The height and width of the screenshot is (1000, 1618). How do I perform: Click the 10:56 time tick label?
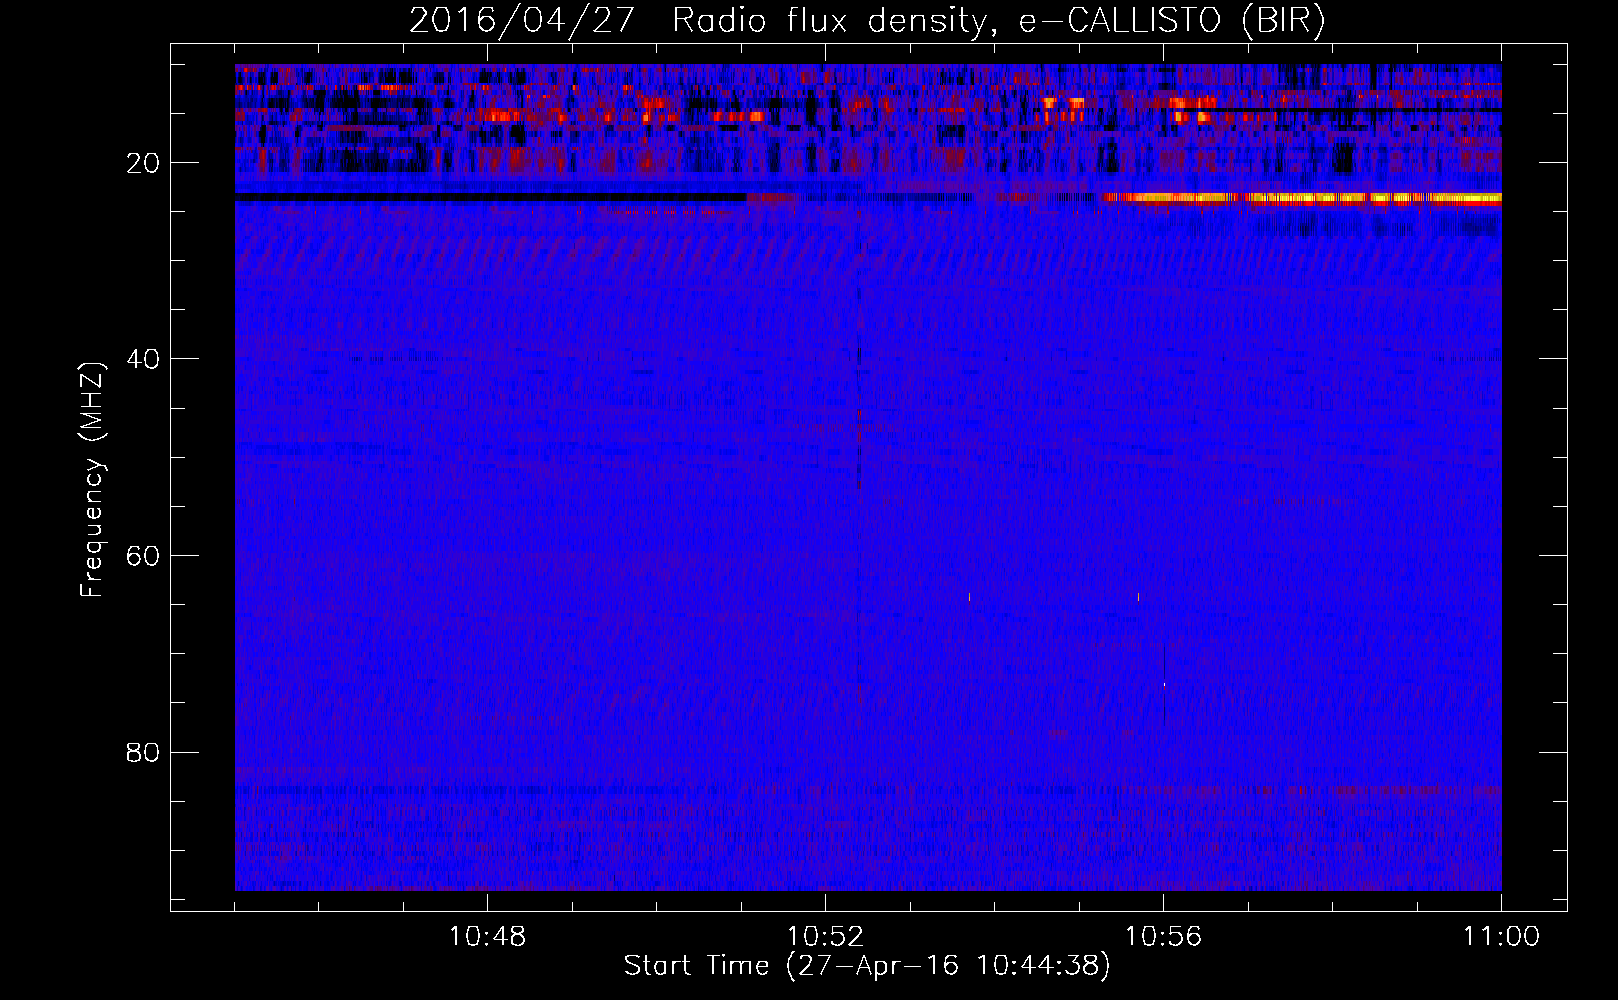pos(1163,937)
